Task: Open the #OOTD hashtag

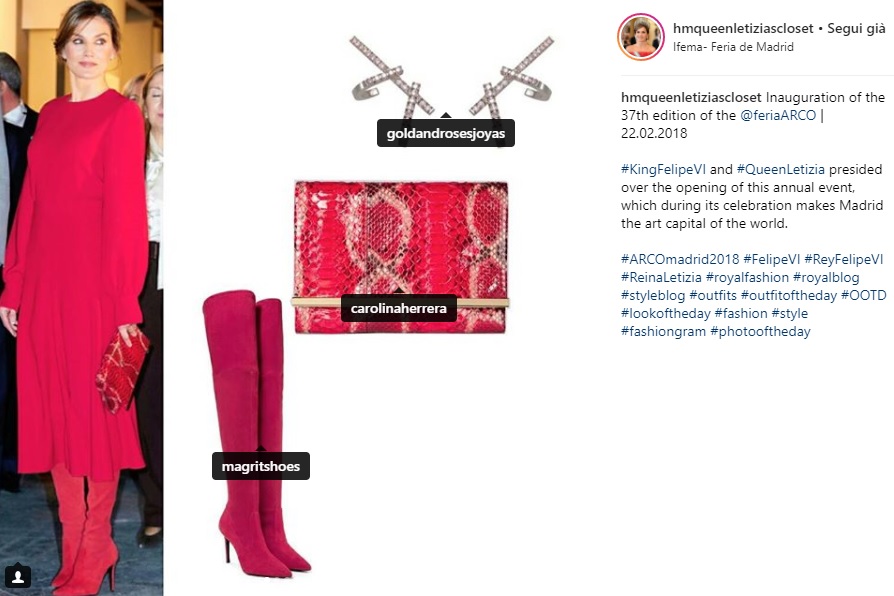Action: pos(864,295)
